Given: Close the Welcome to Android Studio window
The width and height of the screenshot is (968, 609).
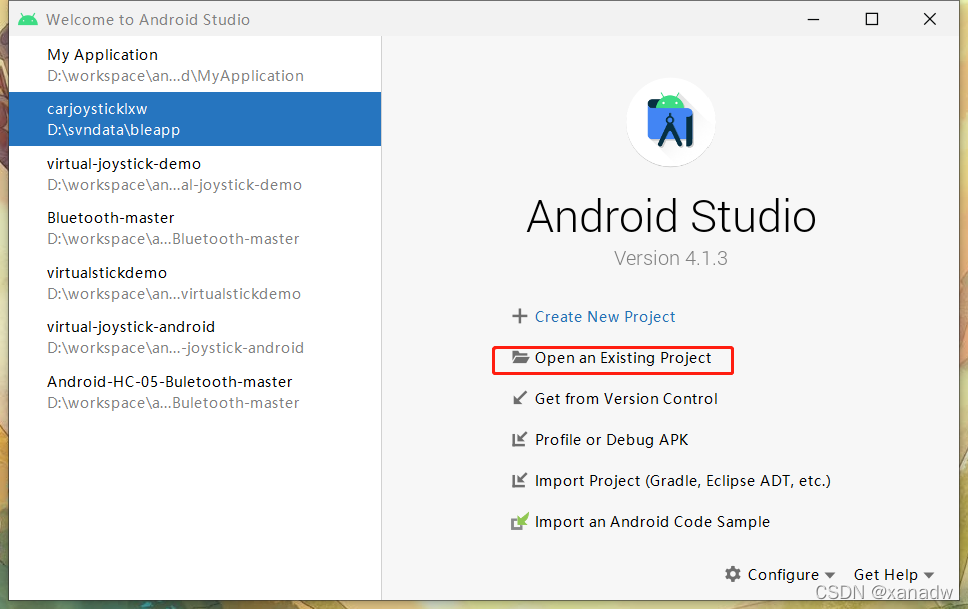Looking at the screenshot, I should (x=930, y=19).
